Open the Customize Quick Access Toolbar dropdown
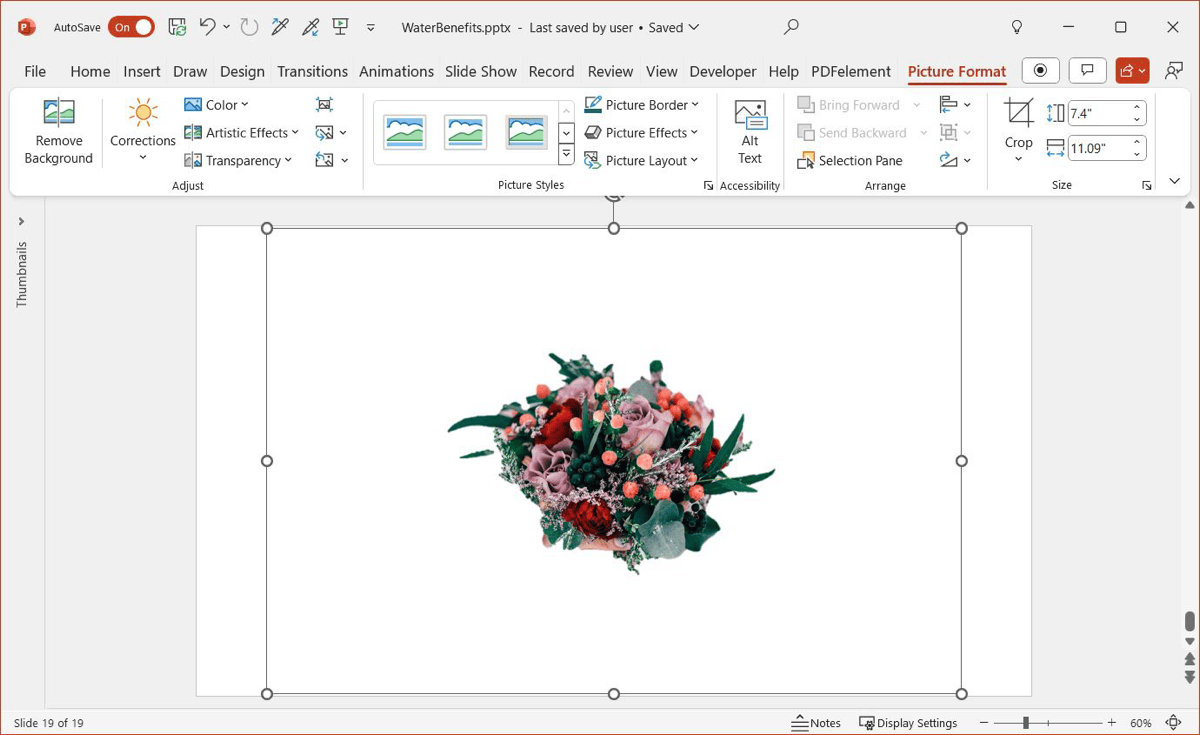 pos(372,28)
